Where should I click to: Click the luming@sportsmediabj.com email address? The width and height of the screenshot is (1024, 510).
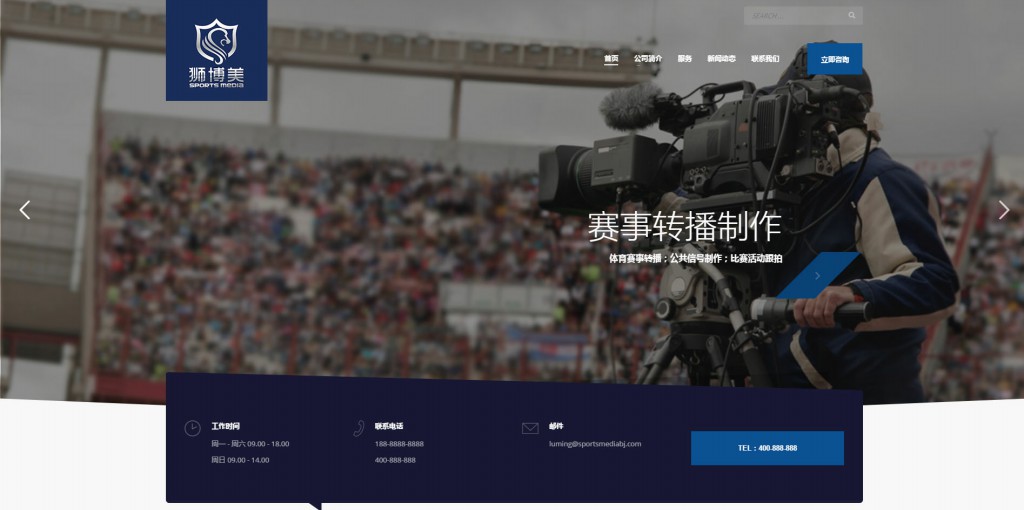(x=595, y=444)
